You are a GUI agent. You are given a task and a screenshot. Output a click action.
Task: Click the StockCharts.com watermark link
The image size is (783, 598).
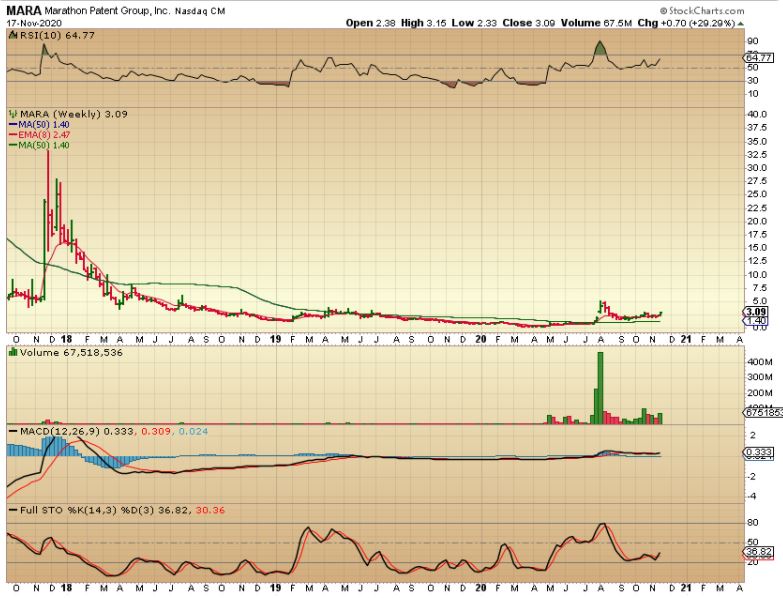(x=702, y=10)
